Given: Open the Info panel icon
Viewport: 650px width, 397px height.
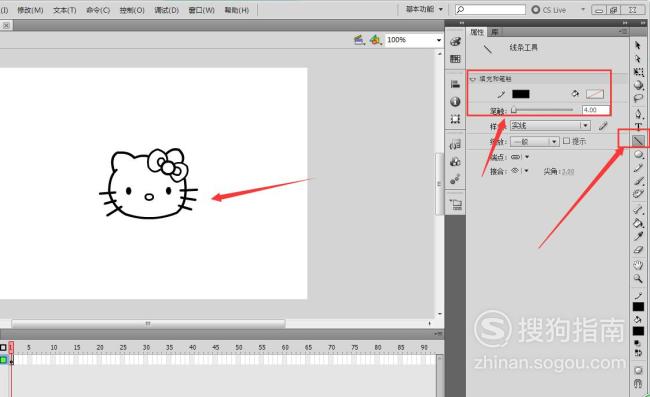Looking at the screenshot, I should click(x=455, y=102).
